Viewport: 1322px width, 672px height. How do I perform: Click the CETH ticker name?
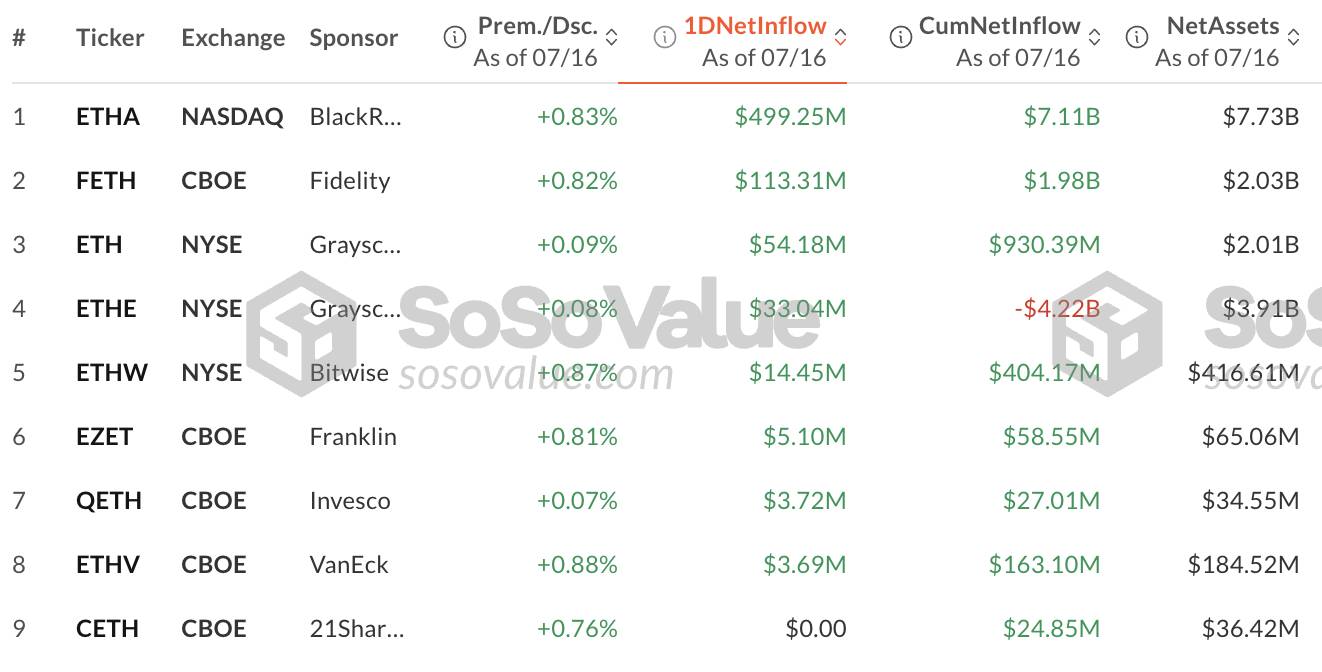point(107,629)
